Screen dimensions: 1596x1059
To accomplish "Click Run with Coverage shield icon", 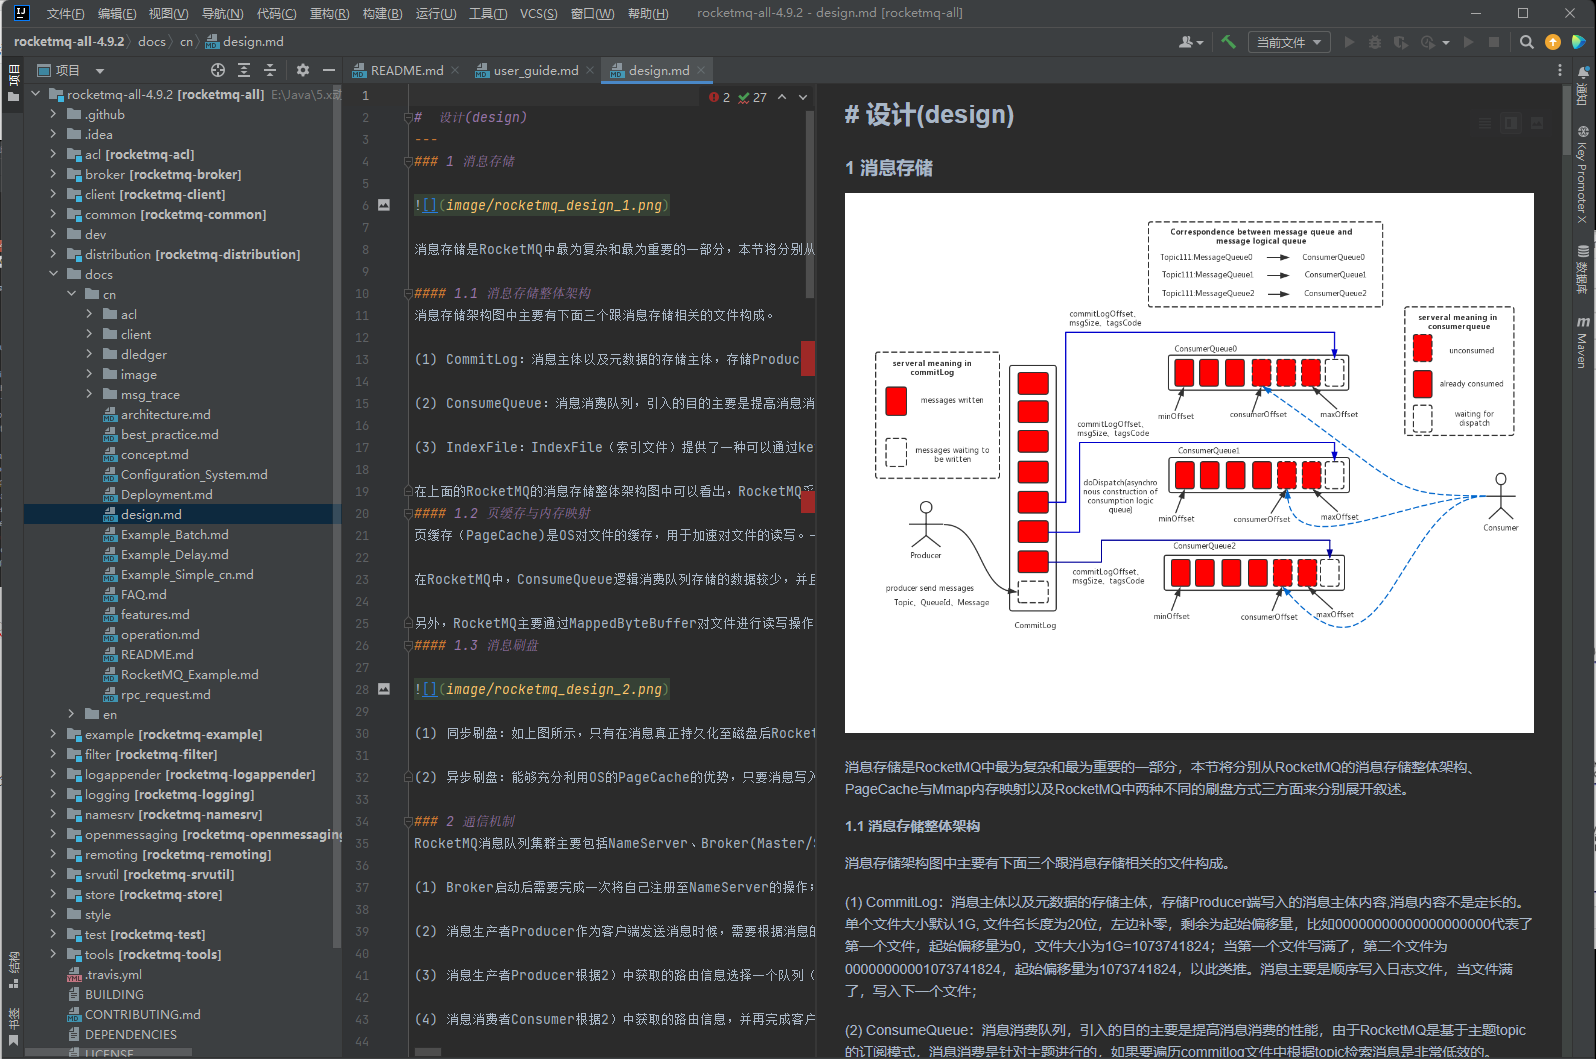I will (x=1400, y=42).
